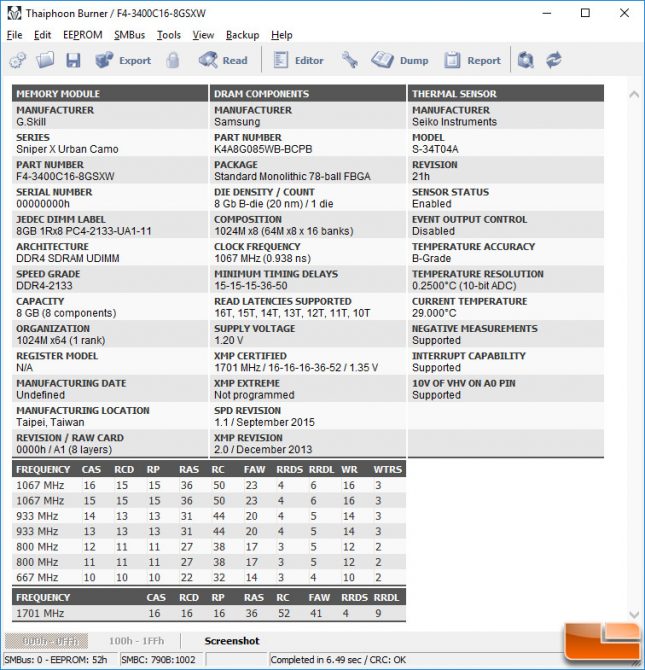Click the Dump book icon
The width and height of the screenshot is (645, 670).
[x=382, y=60]
